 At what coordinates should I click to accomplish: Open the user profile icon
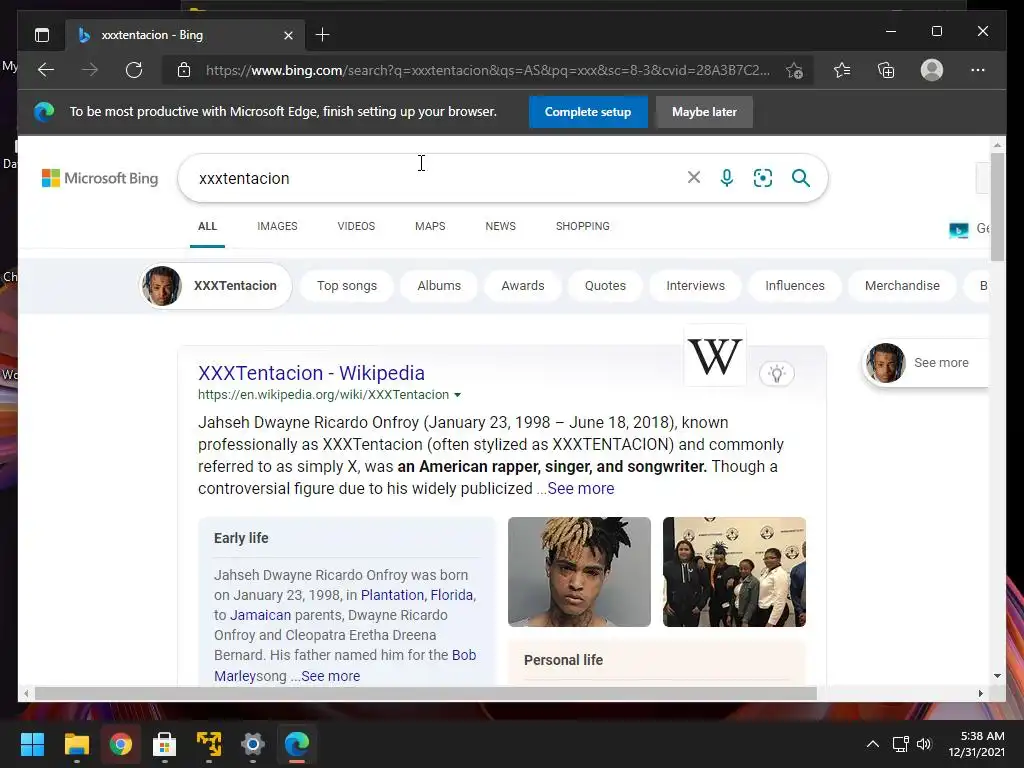point(932,70)
